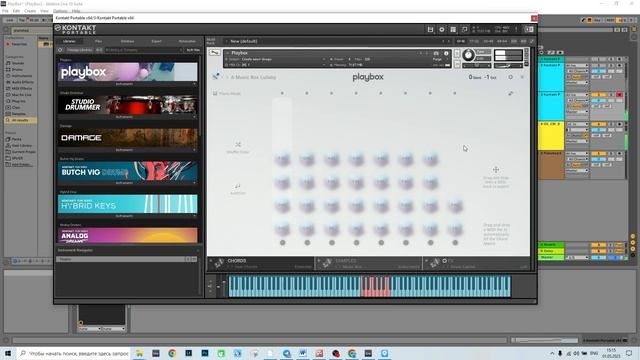Screen dimensions: 640x360
Task: Click the save icon in Kontakt header
Action: pos(430,29)
